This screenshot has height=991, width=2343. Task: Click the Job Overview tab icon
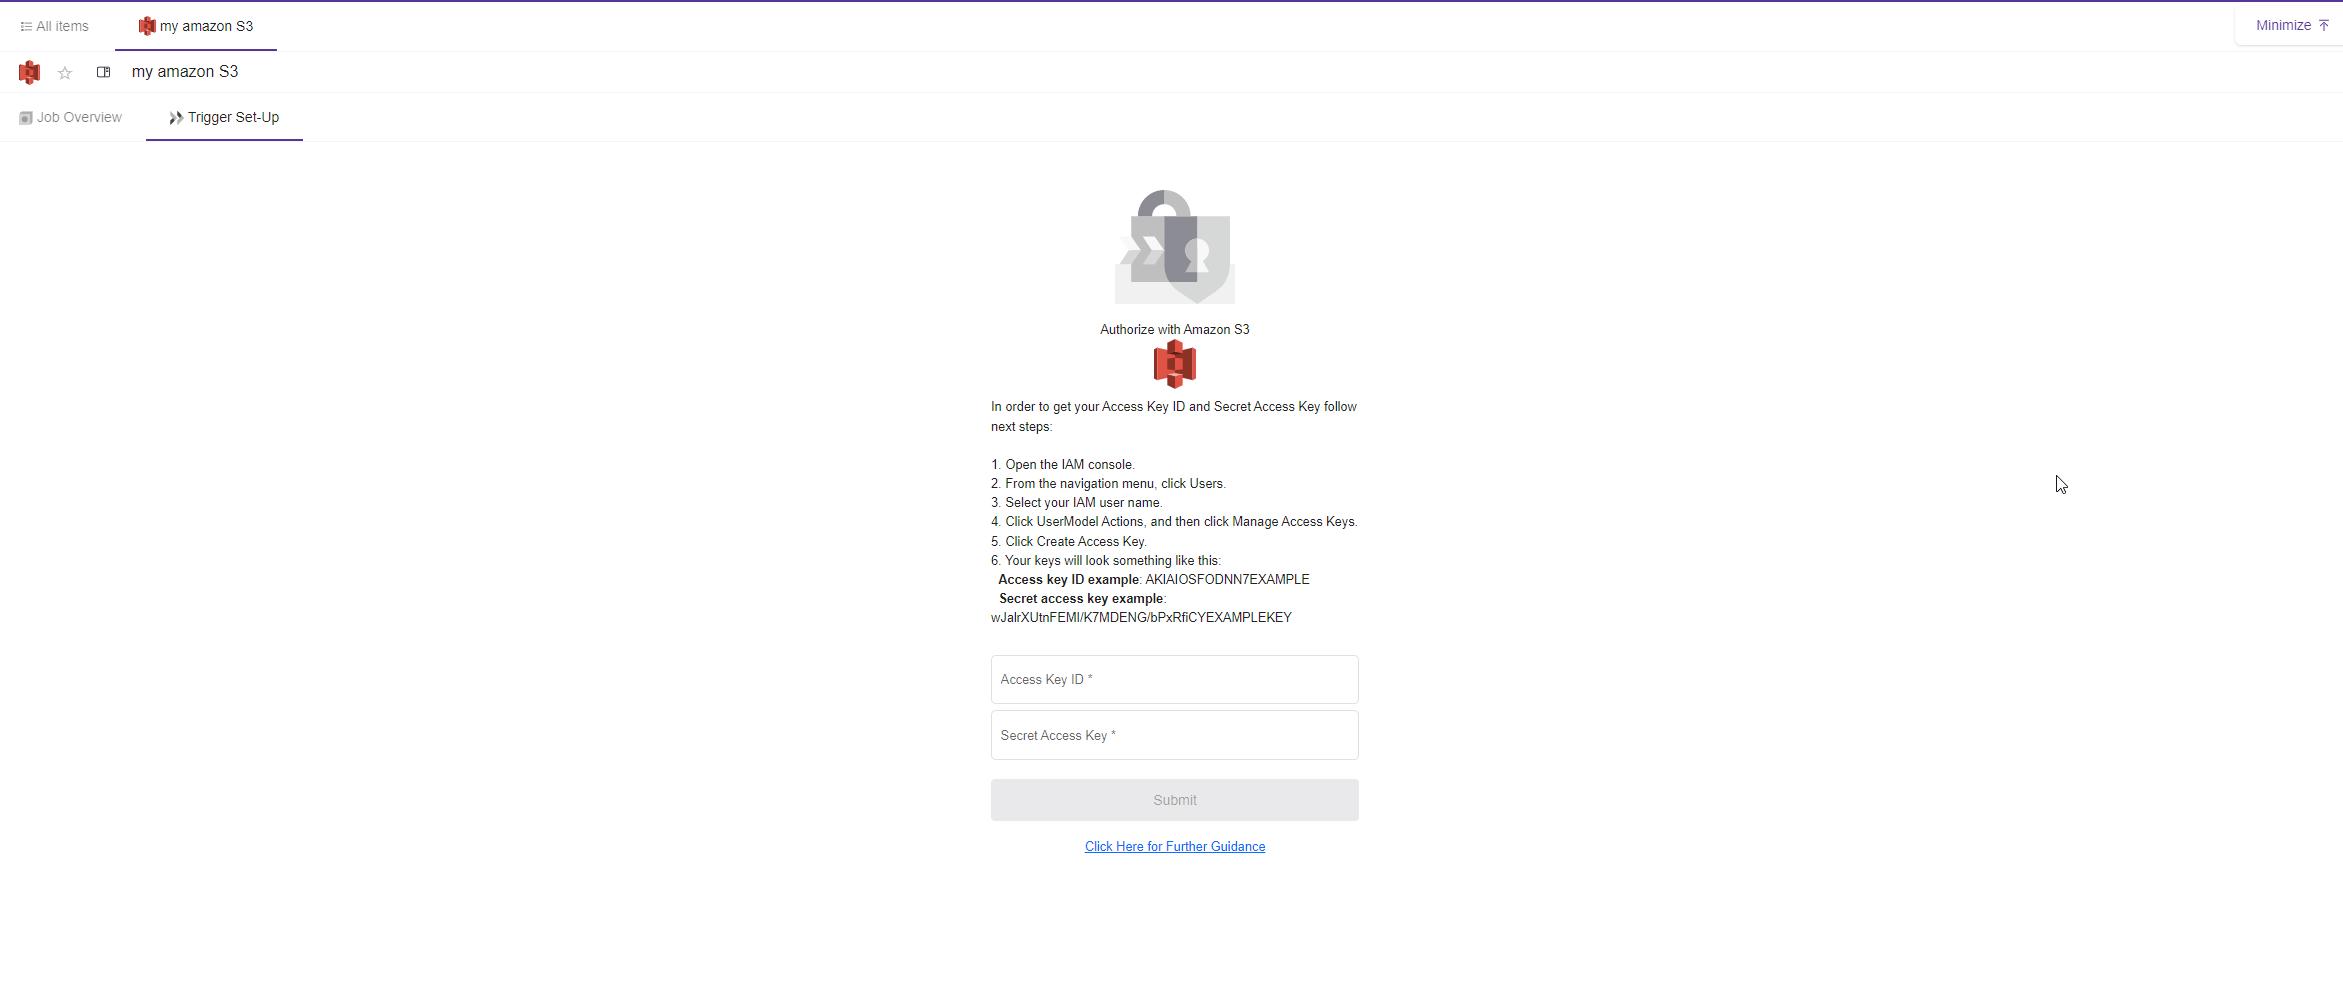pyautogui.click(x=26, y=118)
